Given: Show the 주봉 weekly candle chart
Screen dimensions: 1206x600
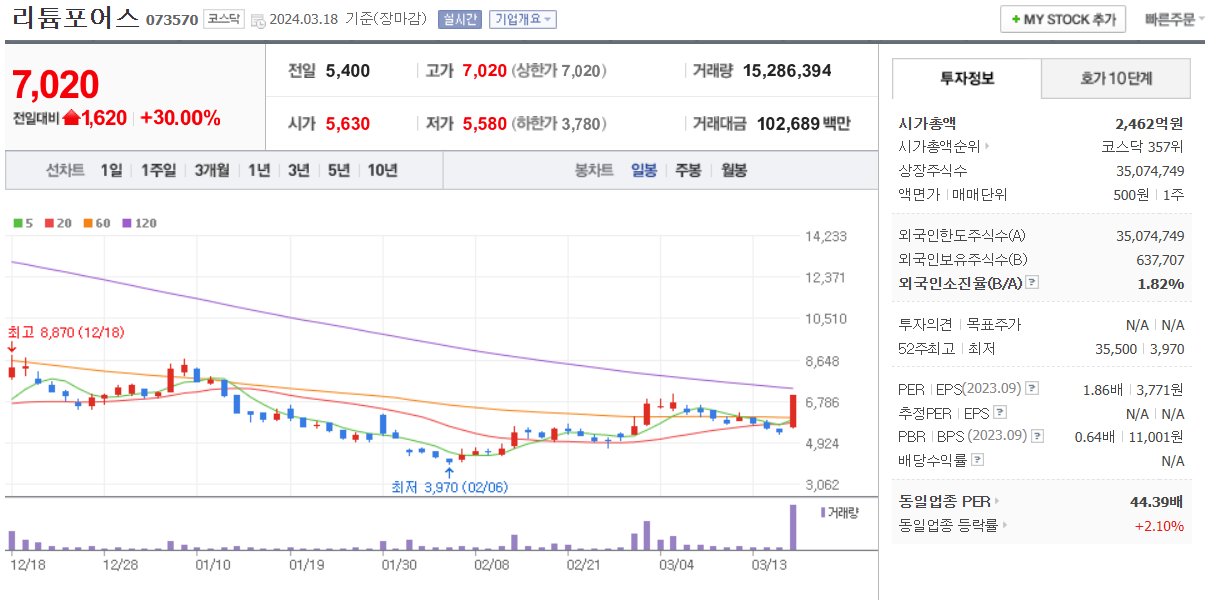Looking at the screenshot, I should click(x=688, y=170).
